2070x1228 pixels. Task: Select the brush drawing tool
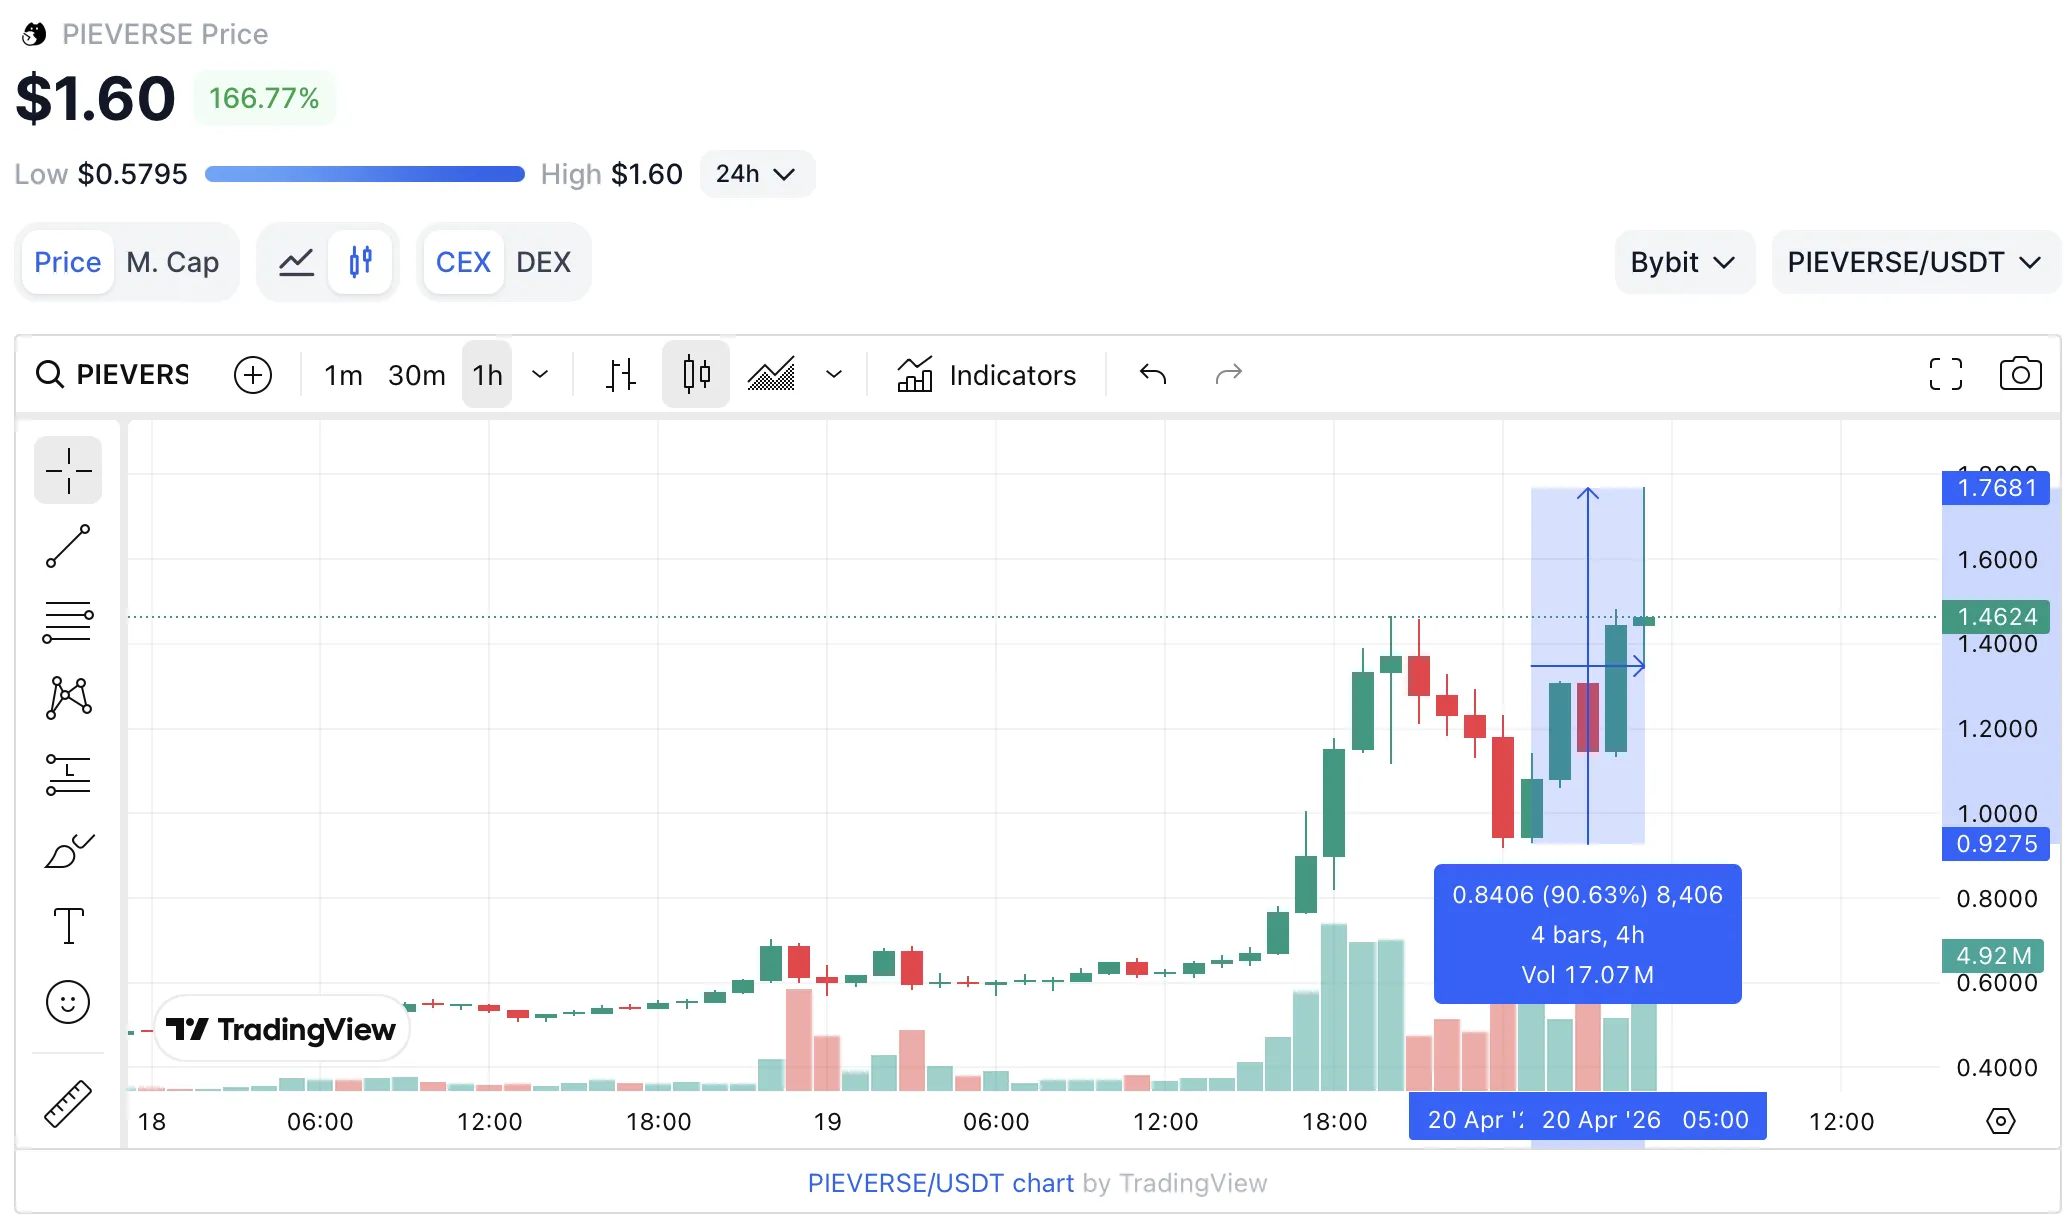point(68,851)
